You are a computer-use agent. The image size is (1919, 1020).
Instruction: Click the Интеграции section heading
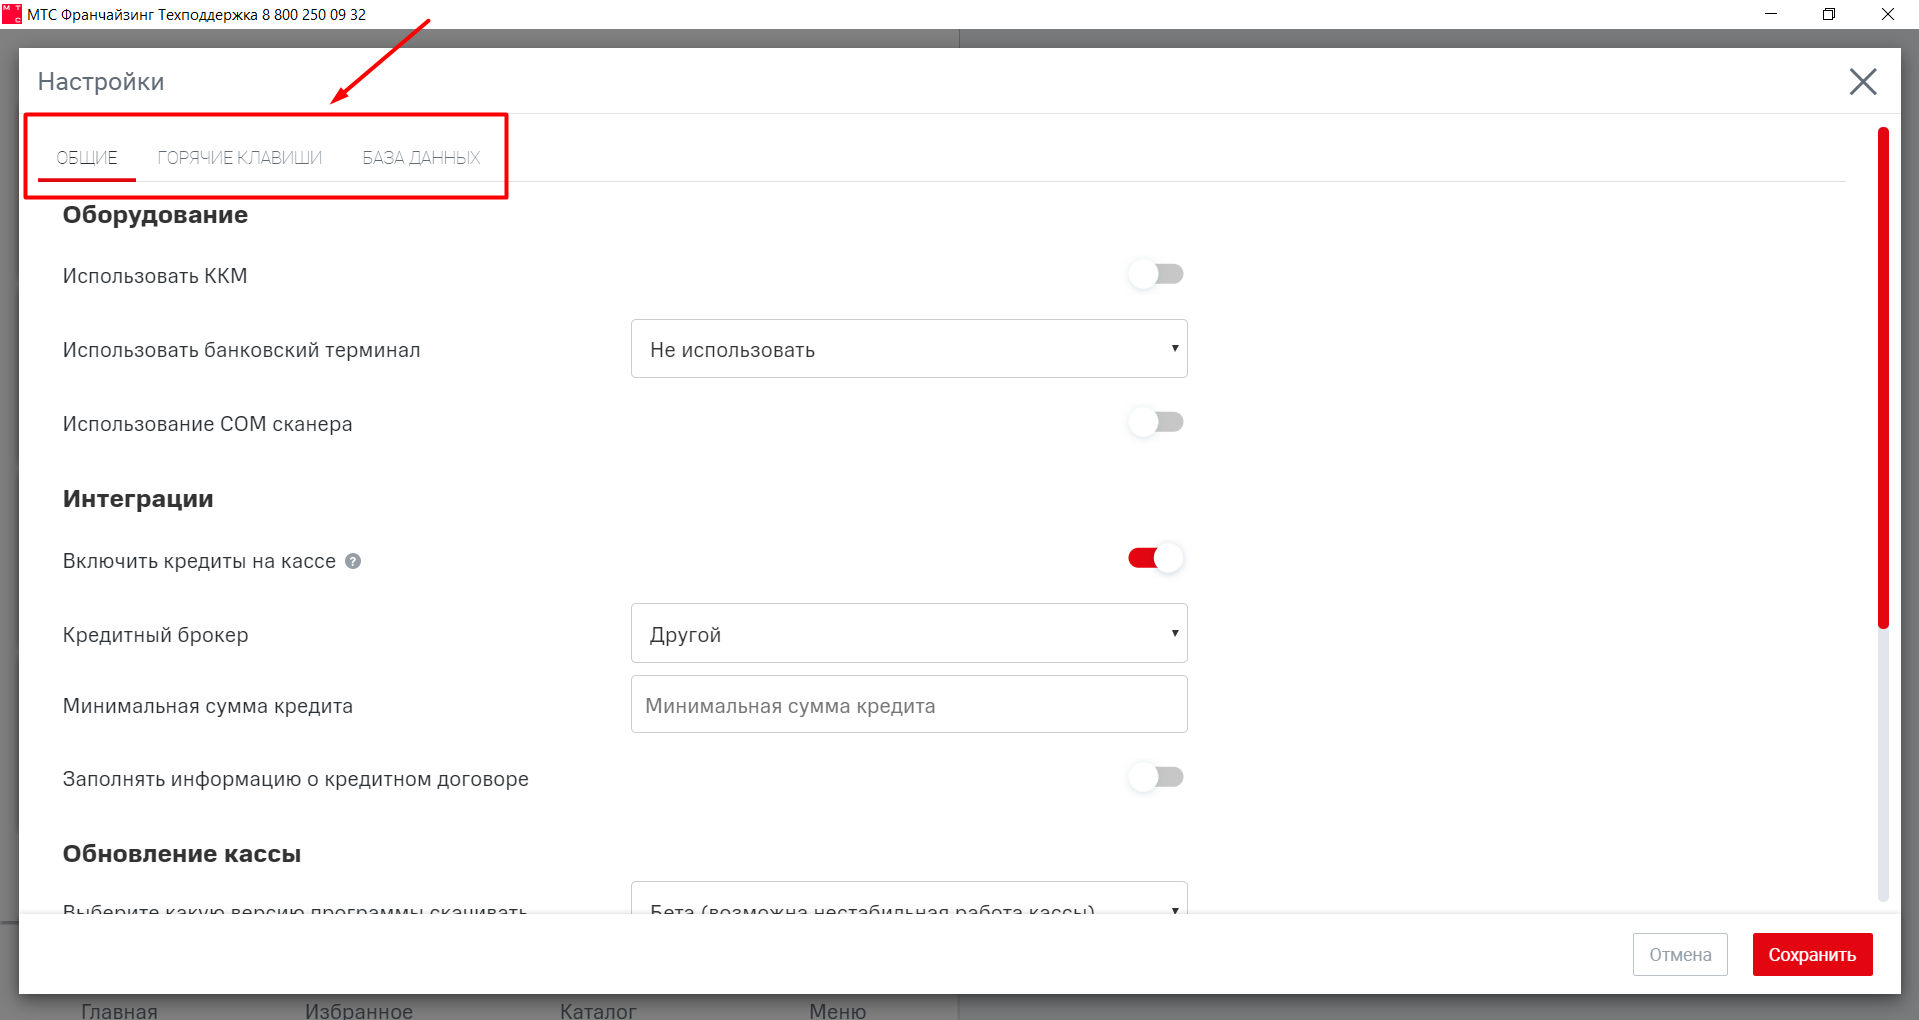[x=138, y=499]
